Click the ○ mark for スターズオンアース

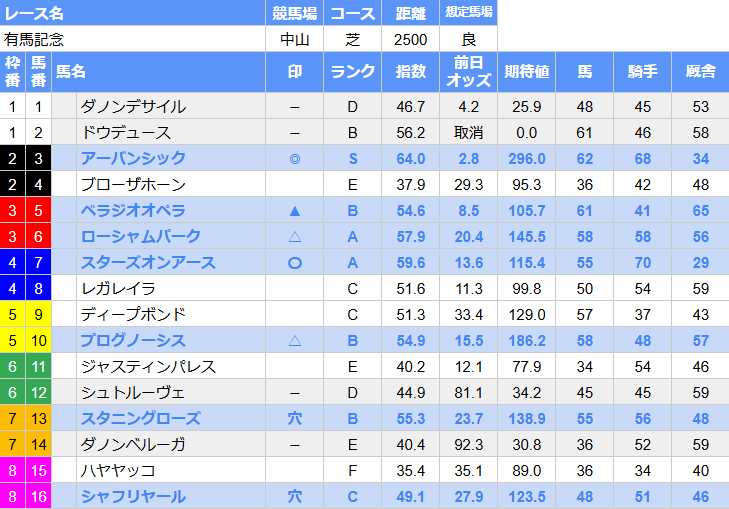(295, 263)
